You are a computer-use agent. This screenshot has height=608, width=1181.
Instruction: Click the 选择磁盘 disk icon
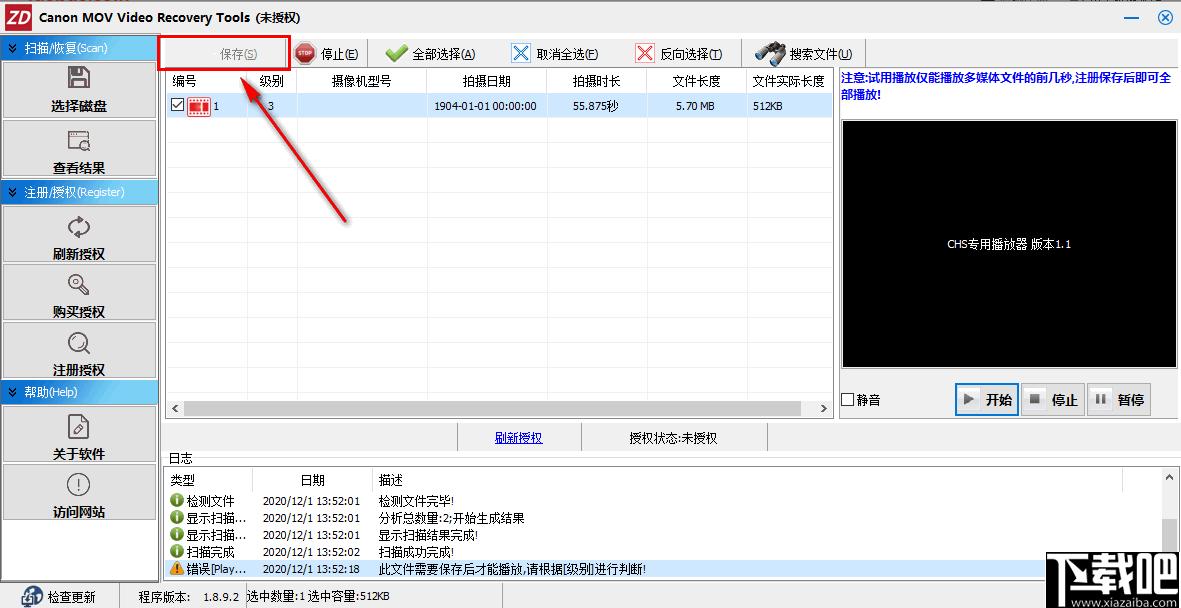[x=78, y=78]
